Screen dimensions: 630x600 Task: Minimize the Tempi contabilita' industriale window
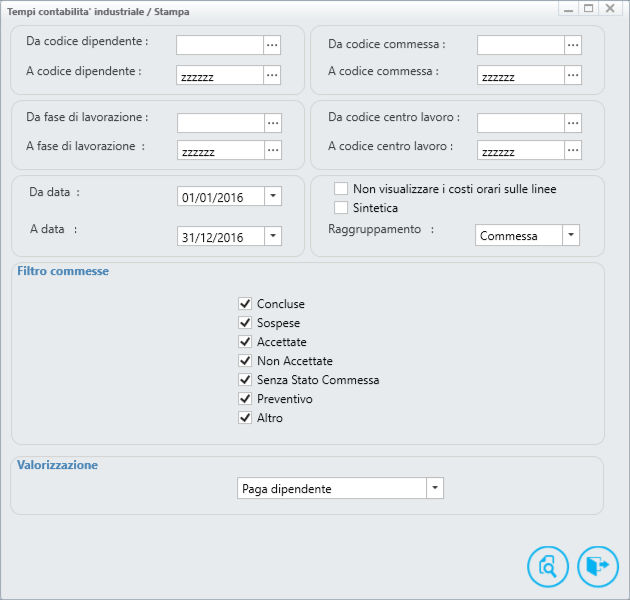[x=569, y=9]
